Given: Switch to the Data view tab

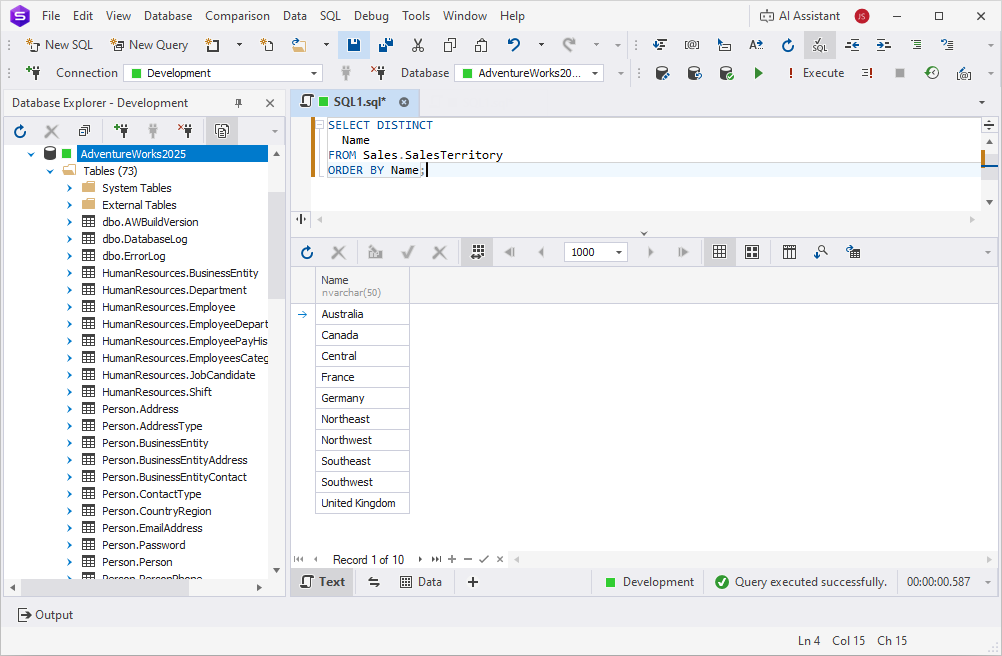Looking at the screenshot, I should (x=420, y=582).
